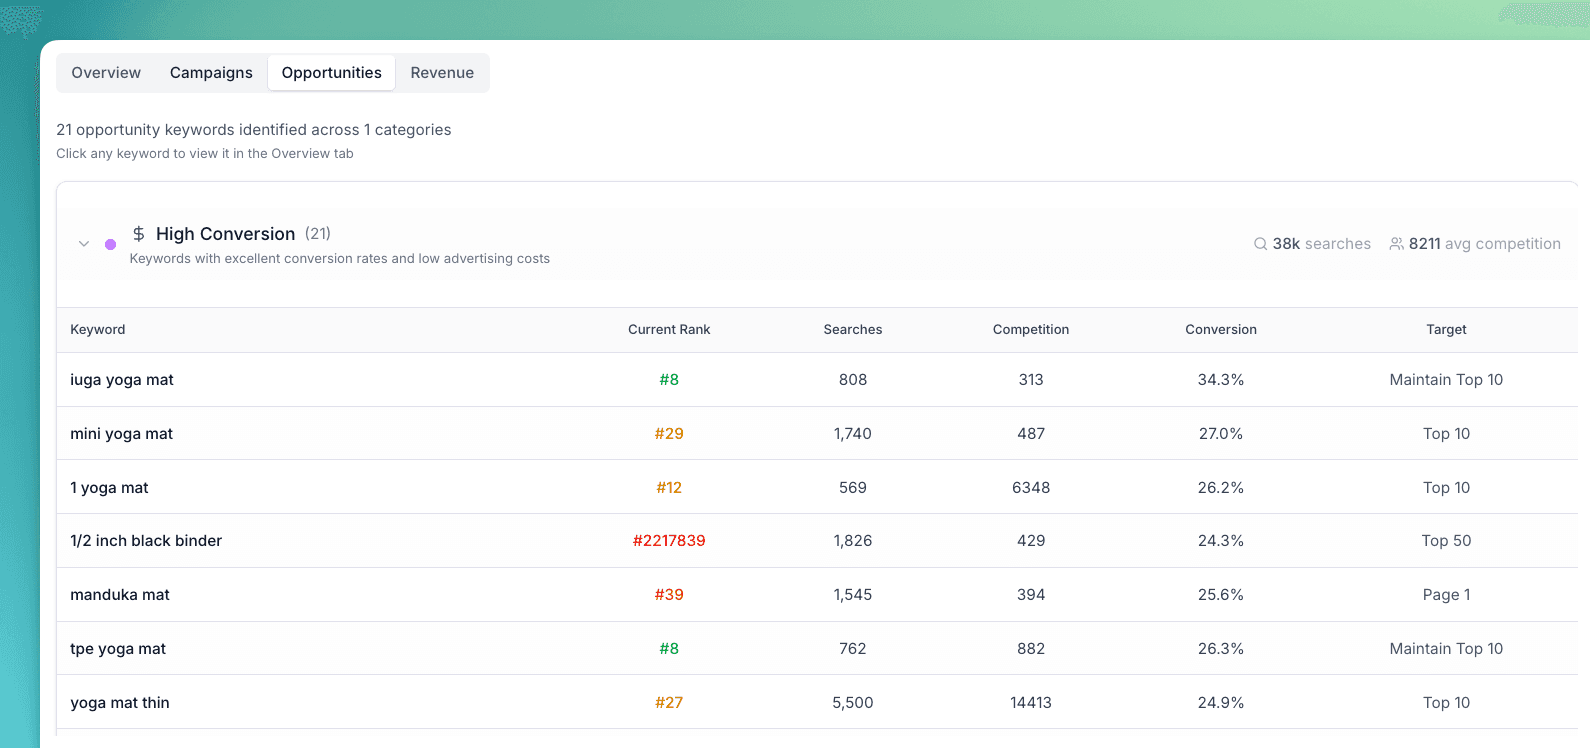The image size is (1590, 748).
Task: Click the people icon beside avg competition
Action: [x=1396, y=244]
